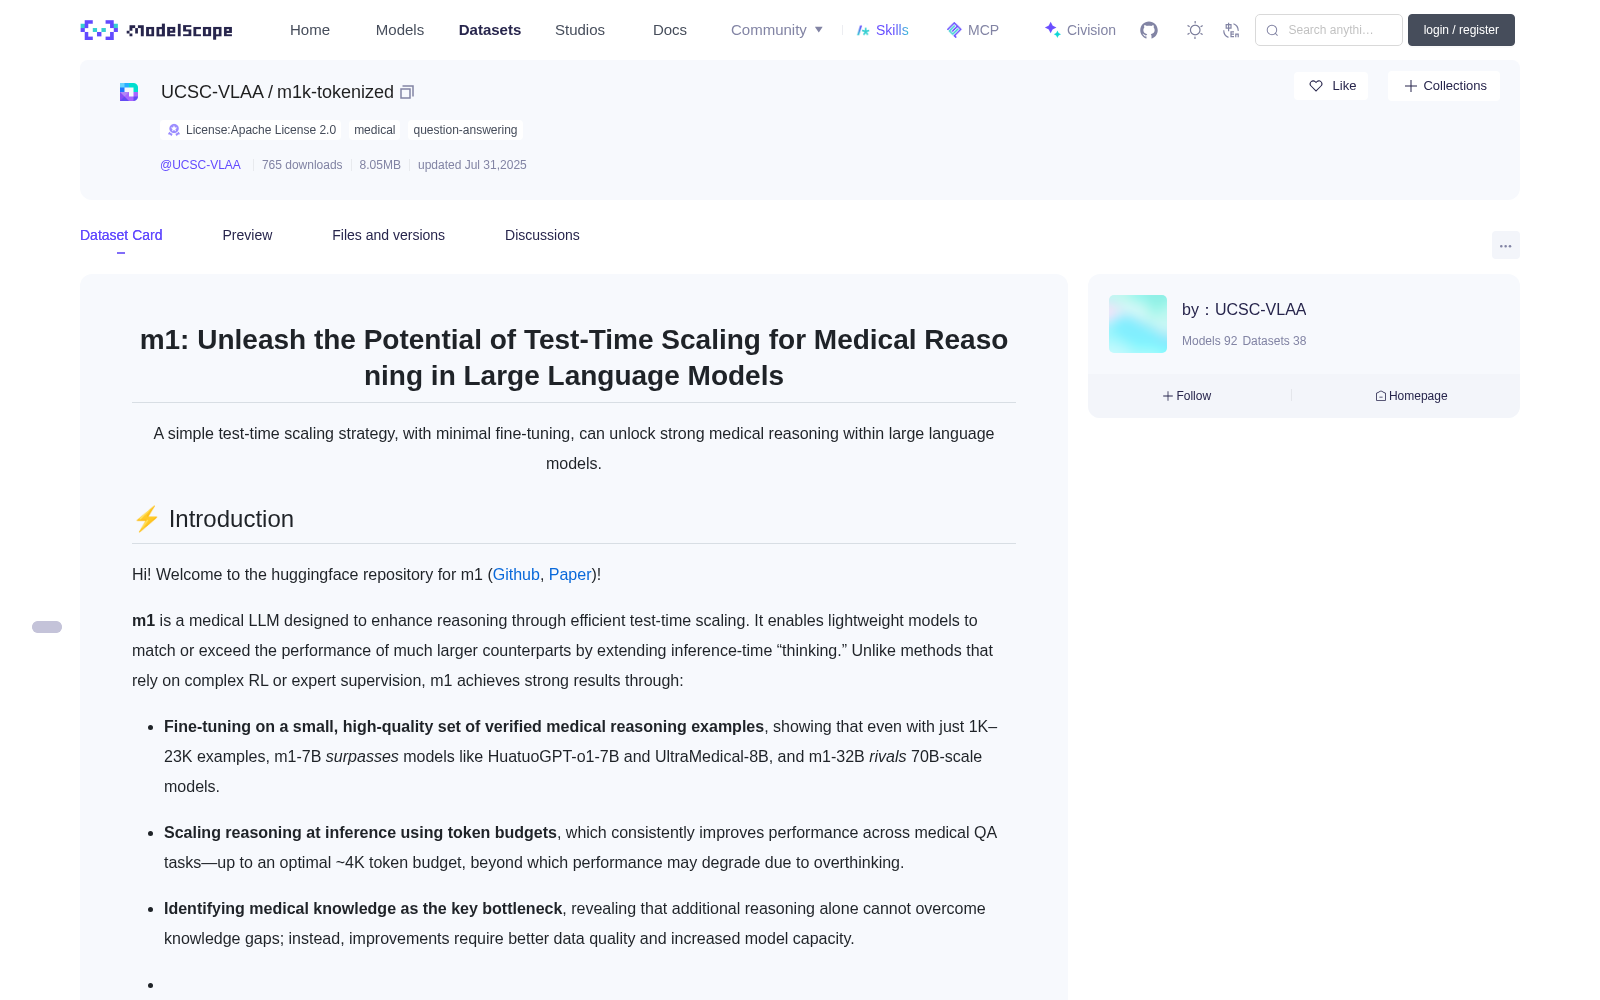The image size is (1600, 1000).
Task: Open the three-dot more options button
Action: point(1505,245)
